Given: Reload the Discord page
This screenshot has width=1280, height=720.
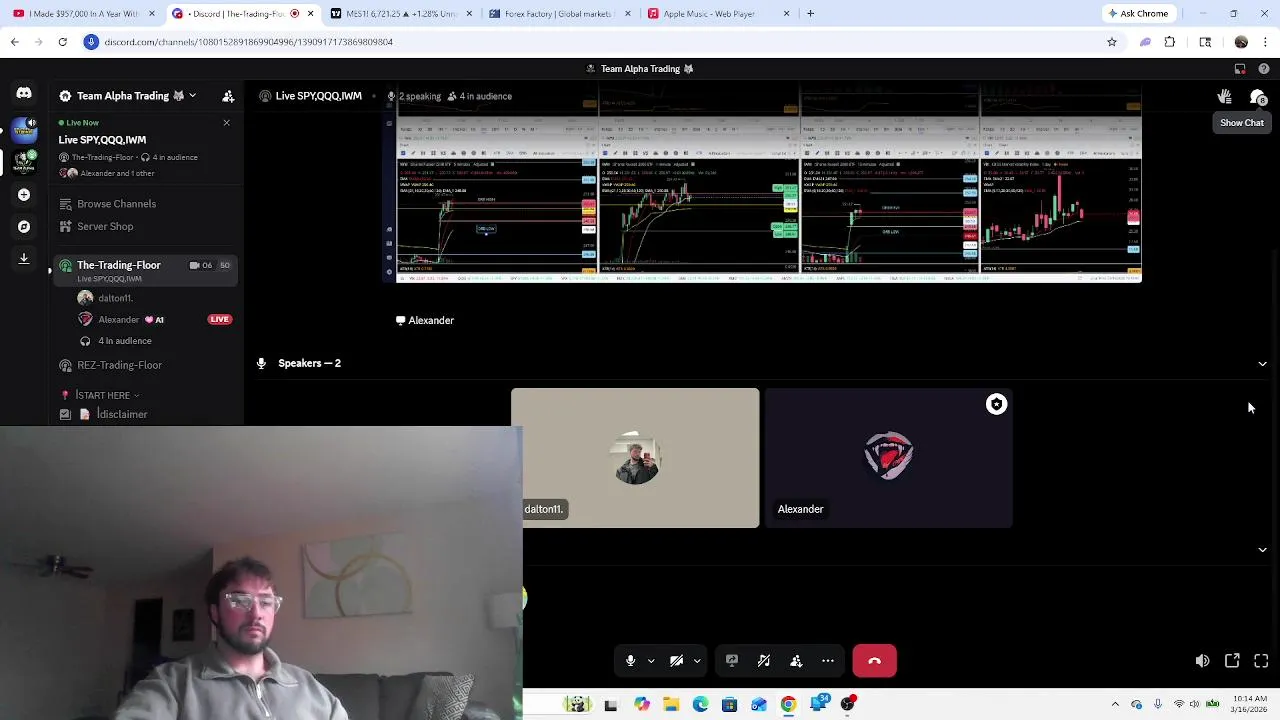Looking at the screenshot, I should click(x=62, y=42).
